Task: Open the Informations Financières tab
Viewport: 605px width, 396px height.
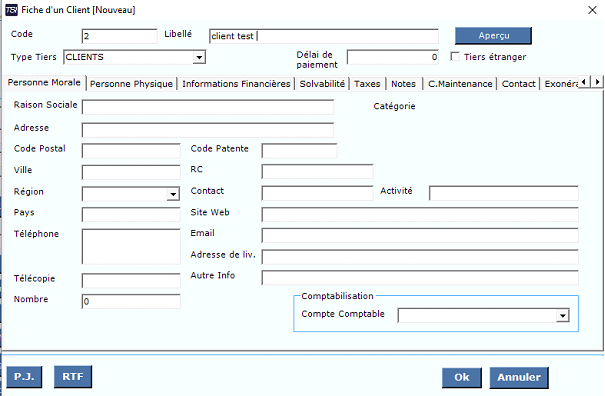Action: click(236, 84)
